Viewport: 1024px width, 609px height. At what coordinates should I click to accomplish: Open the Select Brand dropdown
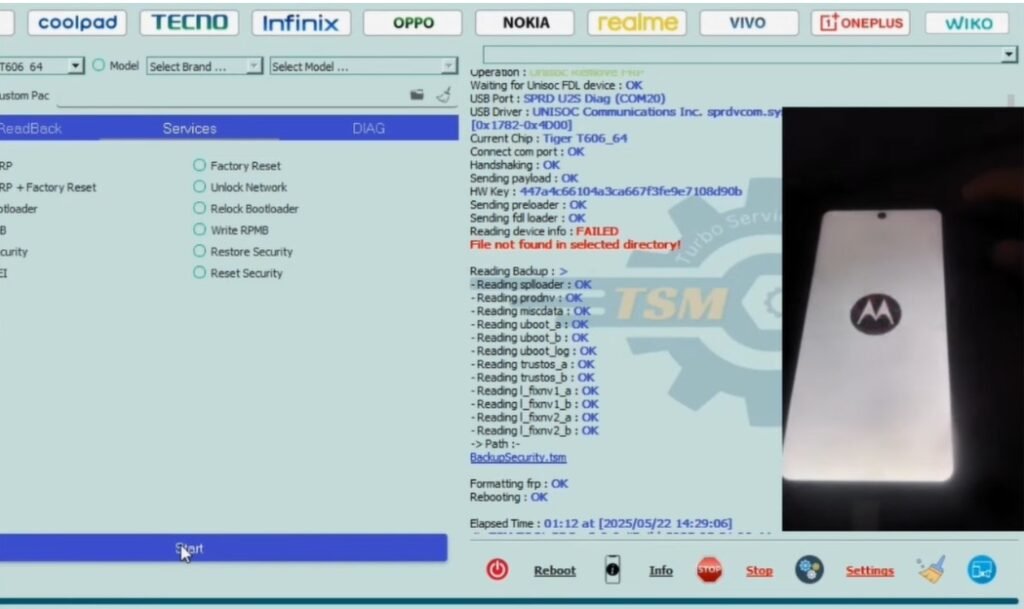tap(254, 66)
